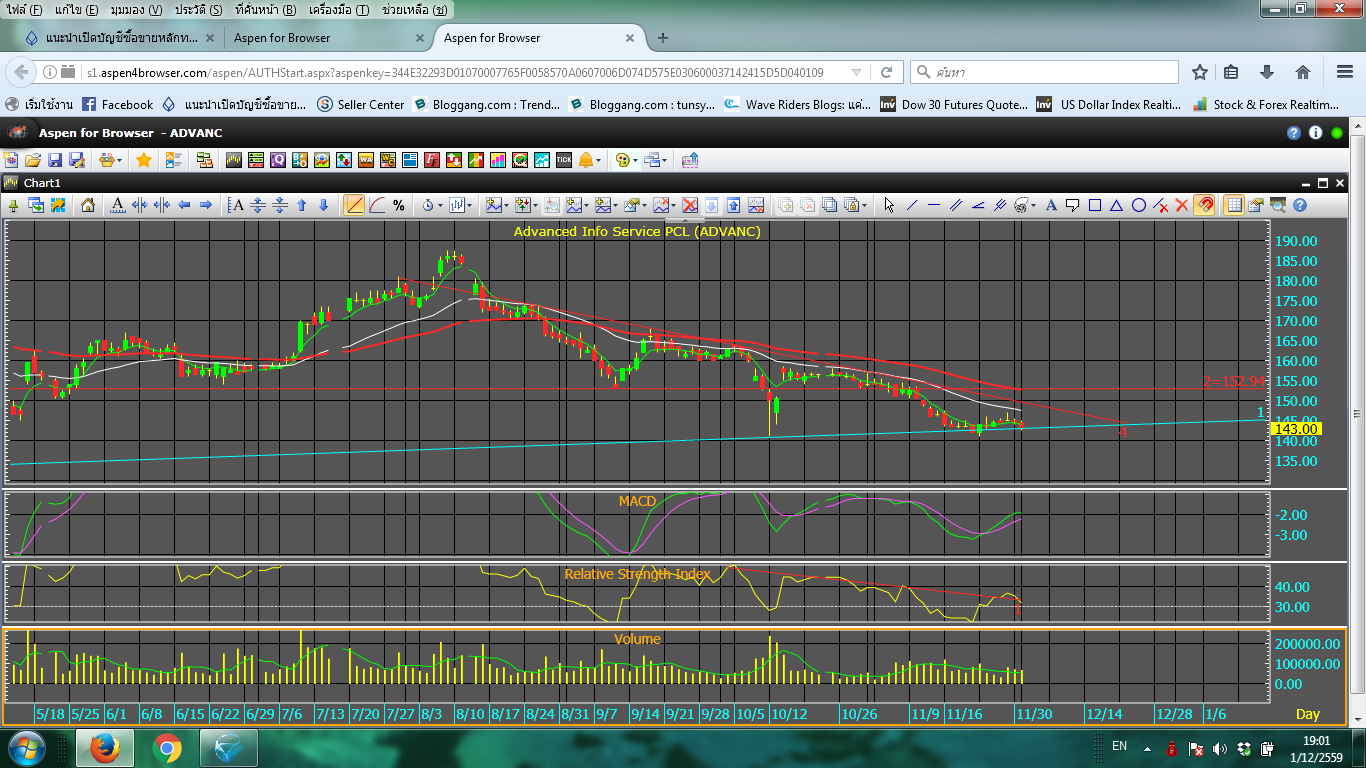The width and height of the screenshot is (1366, 768).
Task: Toggle the magnet snap button
Action: [x=1204, y=205]
